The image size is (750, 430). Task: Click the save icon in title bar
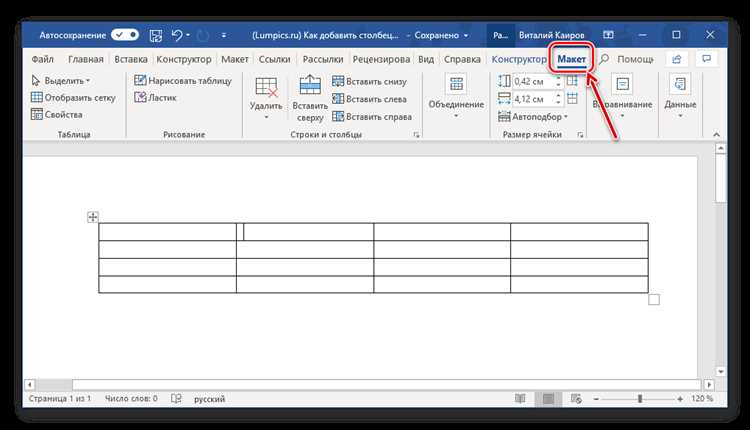[x=155, y=35]
